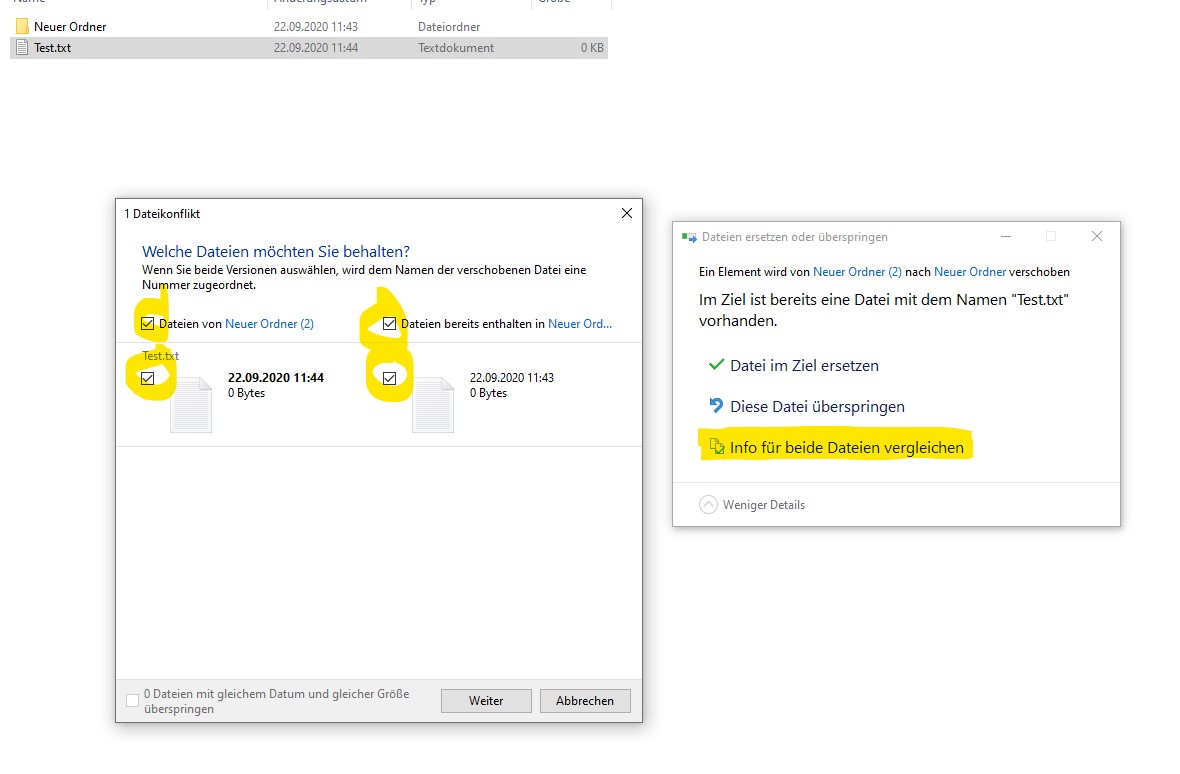Select 'Info für beide Dateien vergleichen'
The height and width of the screenshot is (774, 1180).
click(x=845, y=447)
